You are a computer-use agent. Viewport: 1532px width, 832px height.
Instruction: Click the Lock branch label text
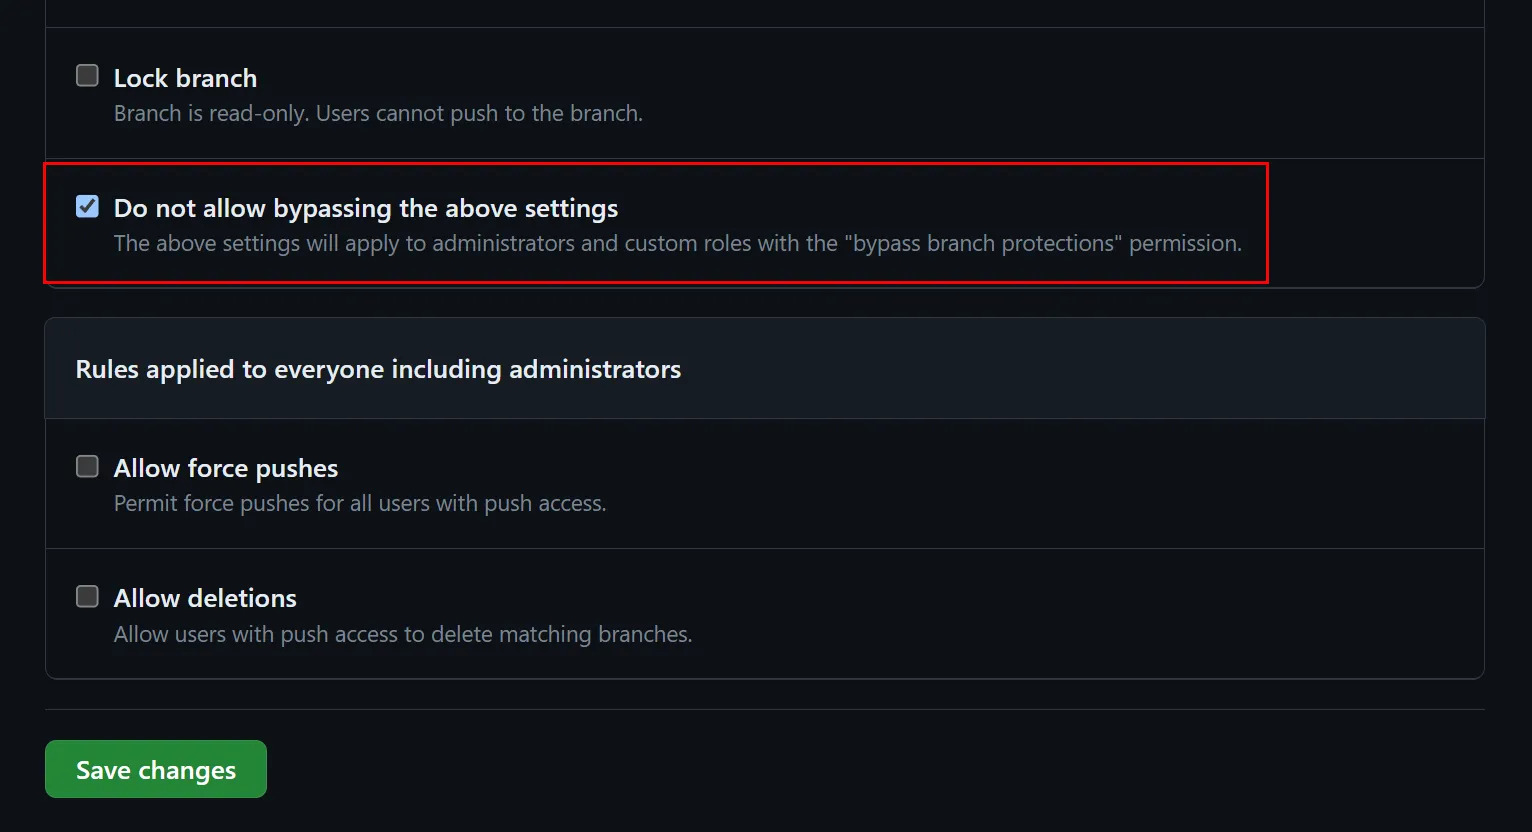click(x=185, y=78)
